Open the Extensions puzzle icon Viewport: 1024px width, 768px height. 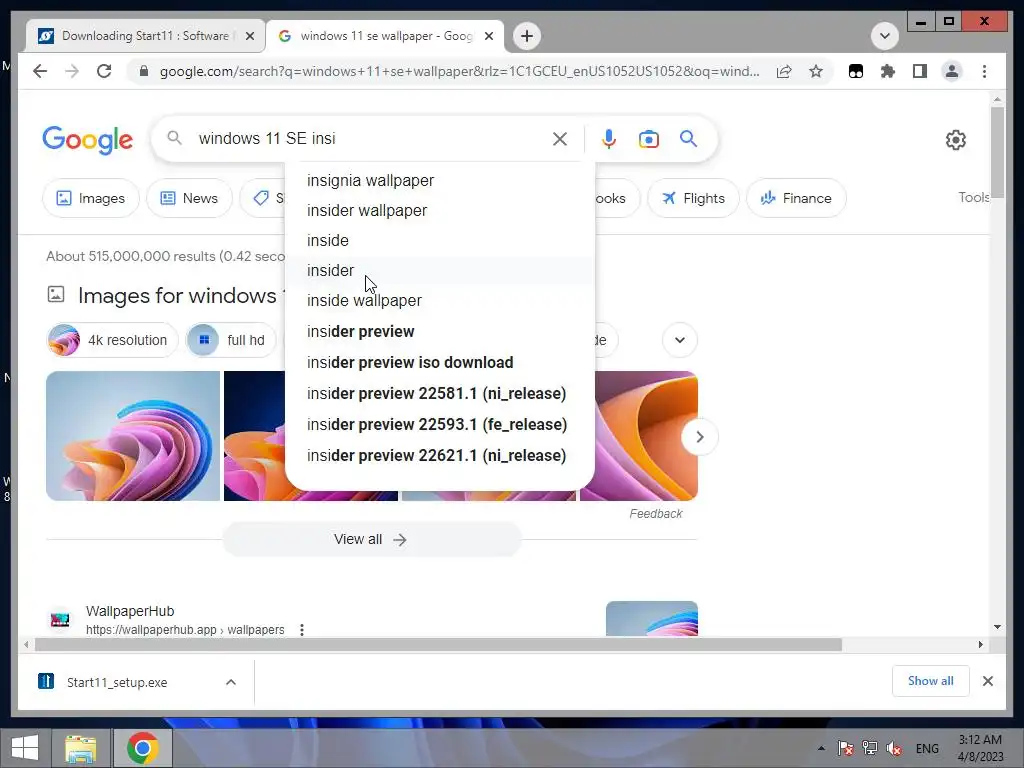pos(888,71)
